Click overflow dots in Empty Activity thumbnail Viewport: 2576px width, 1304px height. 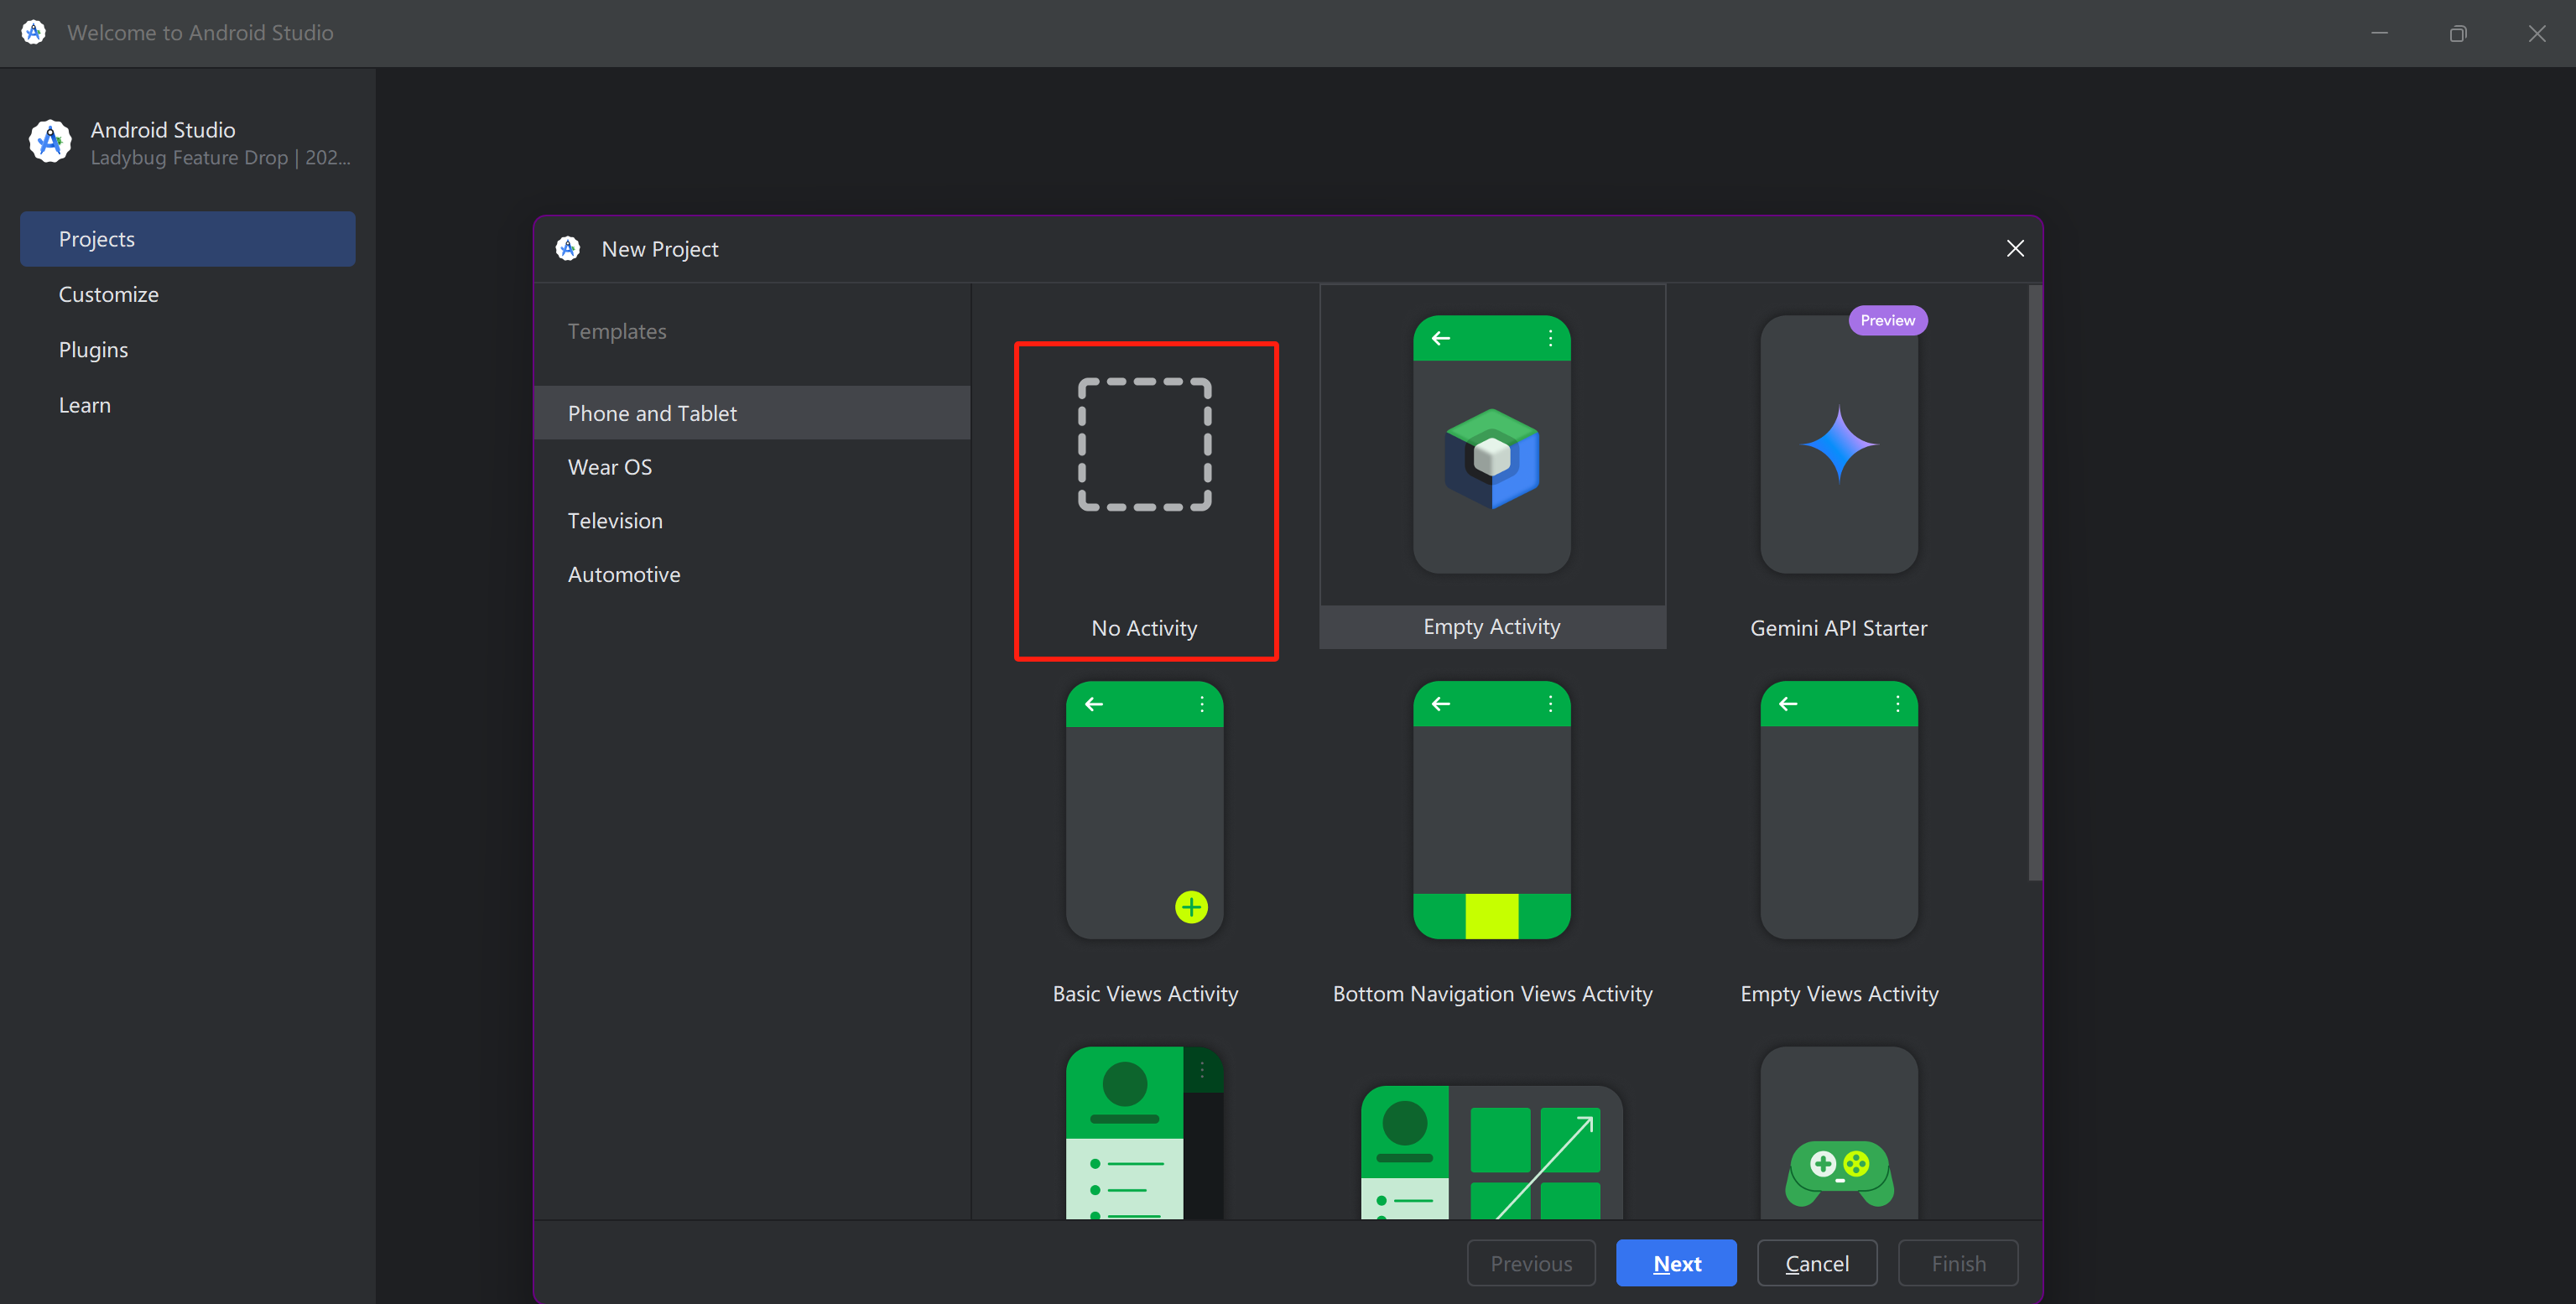click(x=1550, y=339)
